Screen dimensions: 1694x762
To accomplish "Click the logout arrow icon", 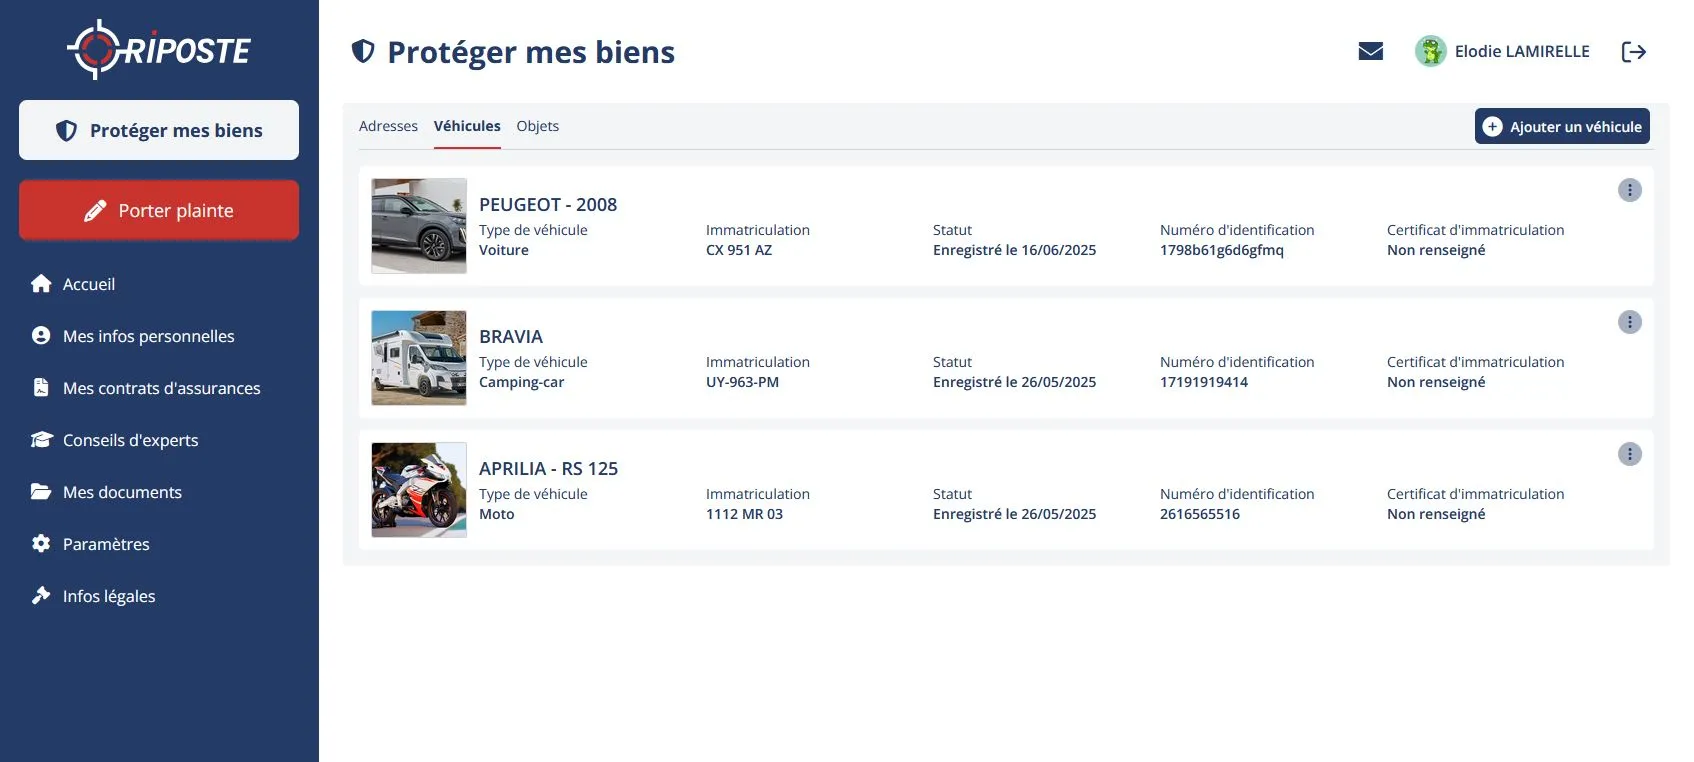I will coord(1633,52).
